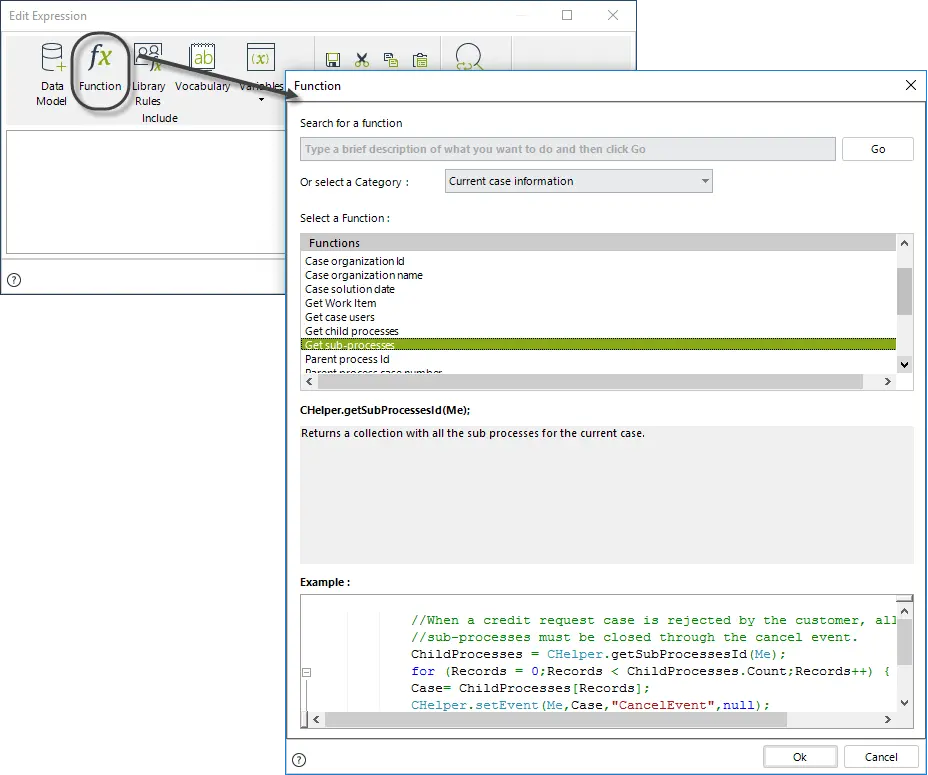Viewport: 928px width, 775px height.
Task: Click the Copy toolbar icon
Action: click(391, 60)
